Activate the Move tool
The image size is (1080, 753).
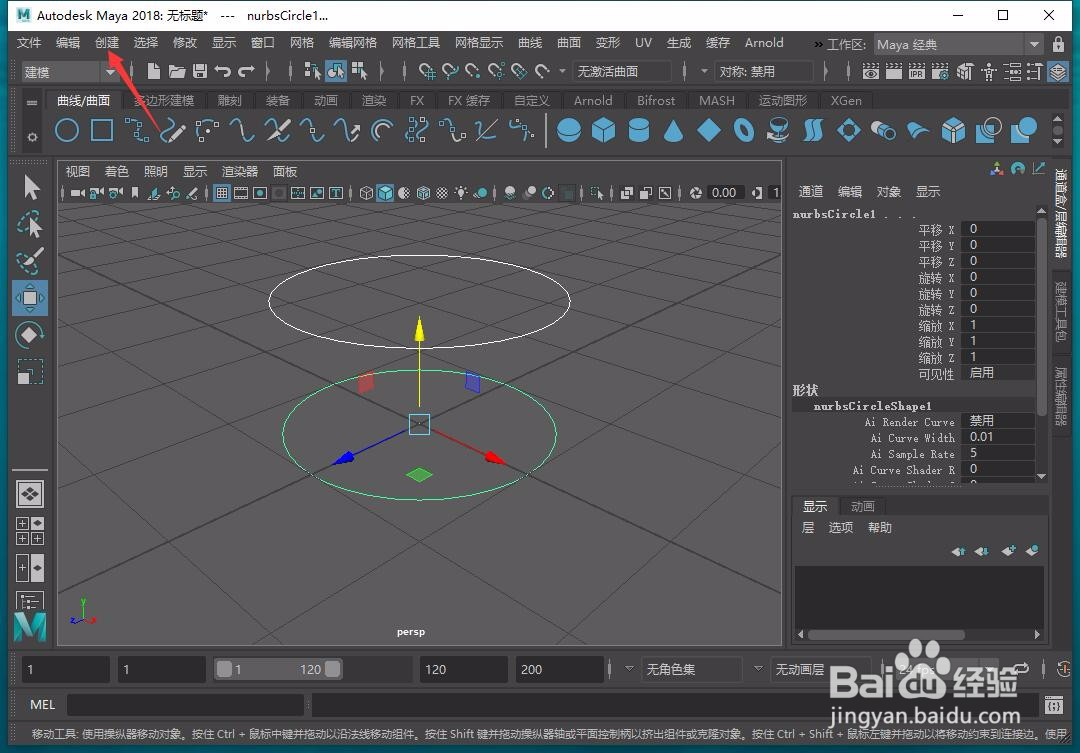[x=30, y=298]
